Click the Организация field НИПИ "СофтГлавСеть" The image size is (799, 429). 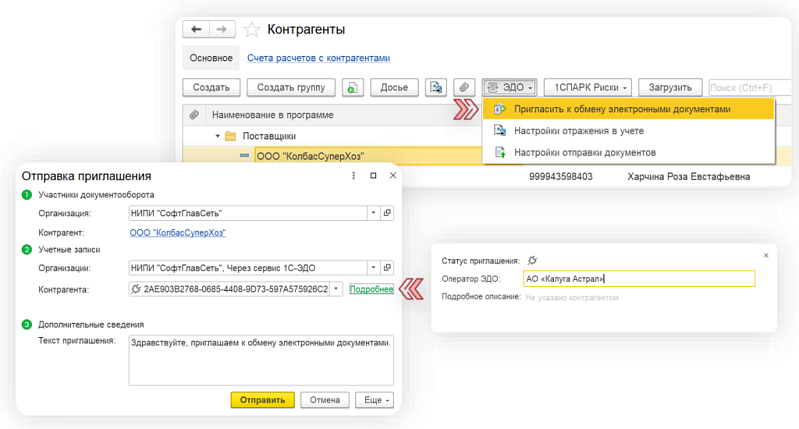click(x=248, y=213)
